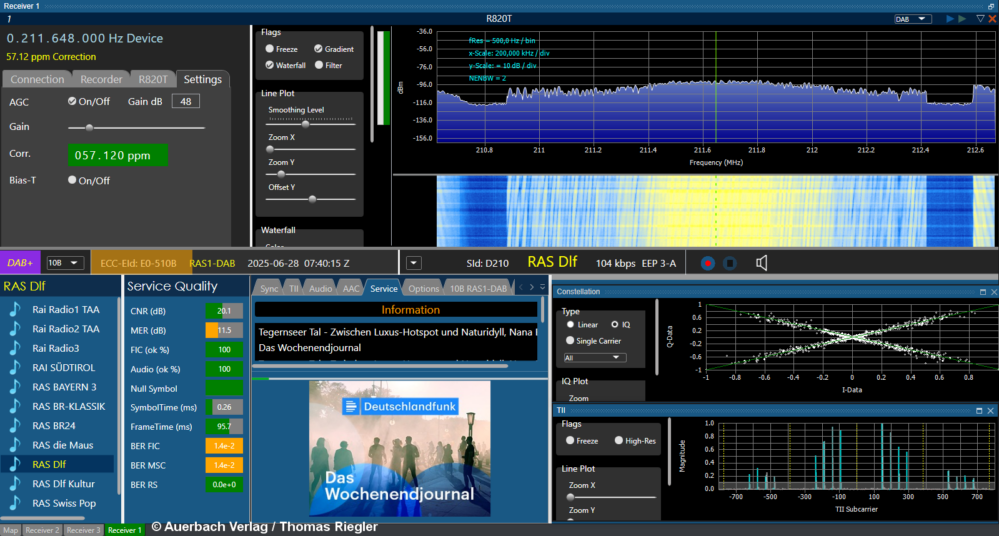Maximize the TII panel
This screenshot has height=536, width=999.
click(979, 410)
